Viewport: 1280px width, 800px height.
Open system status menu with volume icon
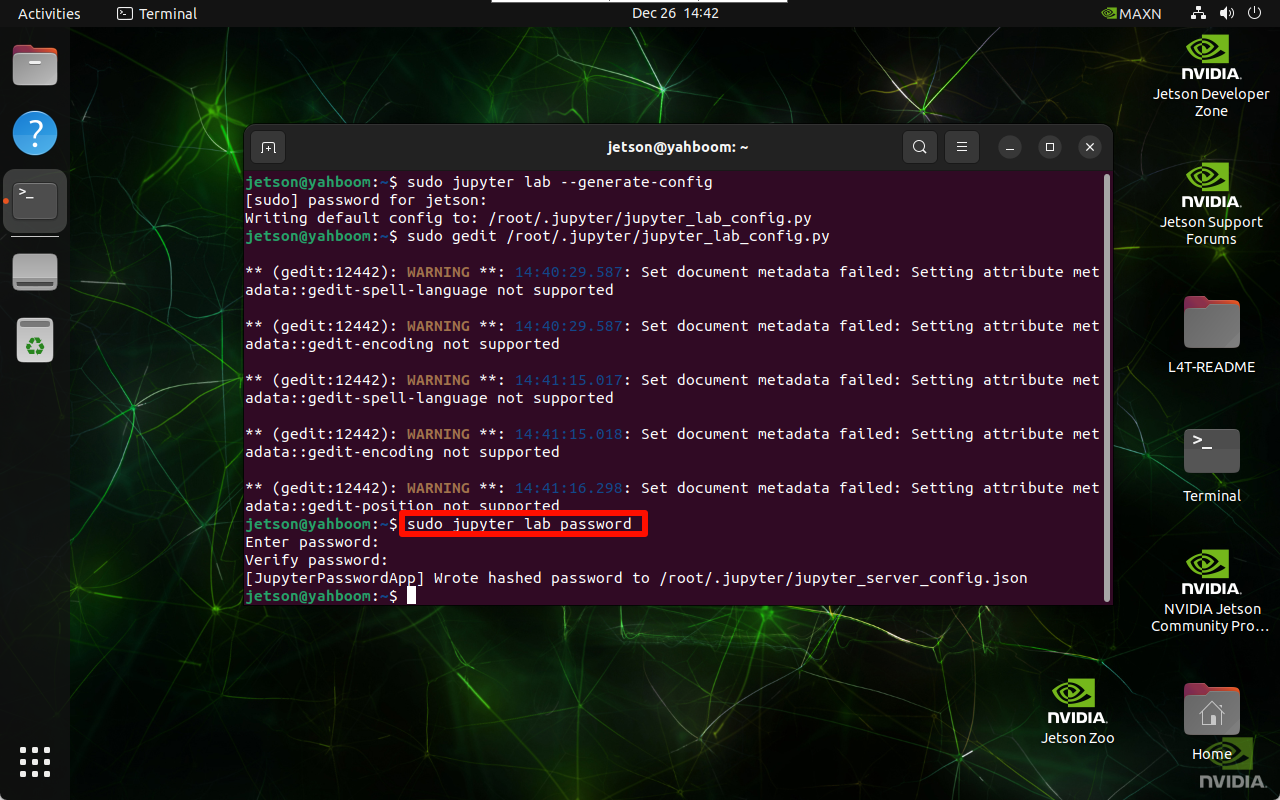1226,13
